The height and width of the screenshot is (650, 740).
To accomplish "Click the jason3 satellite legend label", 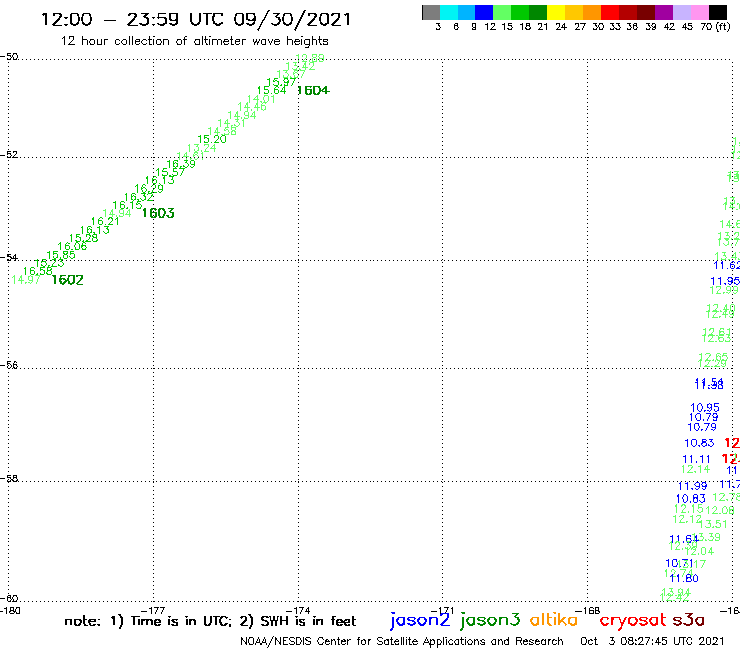I will coord(490,620).
